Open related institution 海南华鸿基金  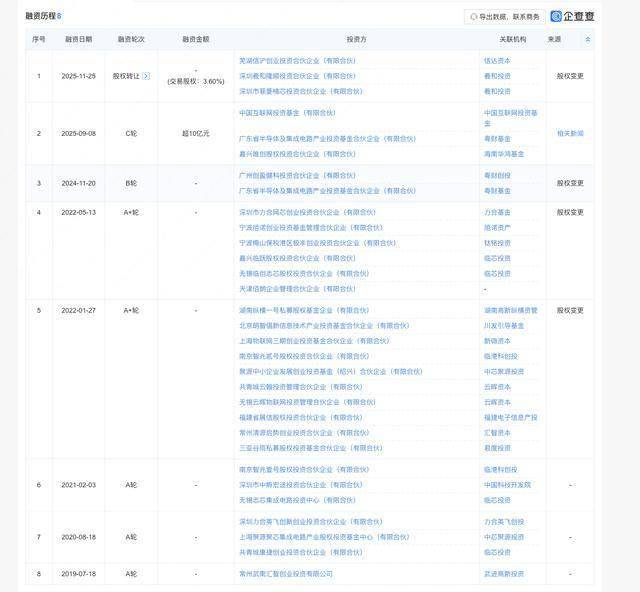[505, 154]
